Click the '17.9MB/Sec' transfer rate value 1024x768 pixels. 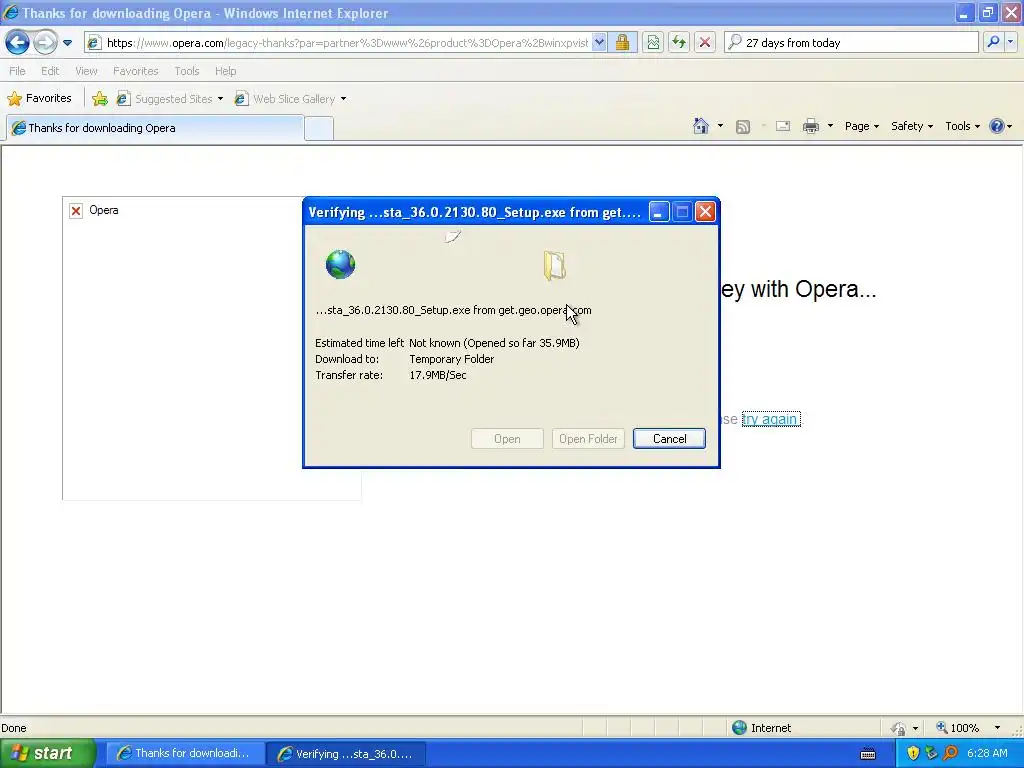click(438, 376)
